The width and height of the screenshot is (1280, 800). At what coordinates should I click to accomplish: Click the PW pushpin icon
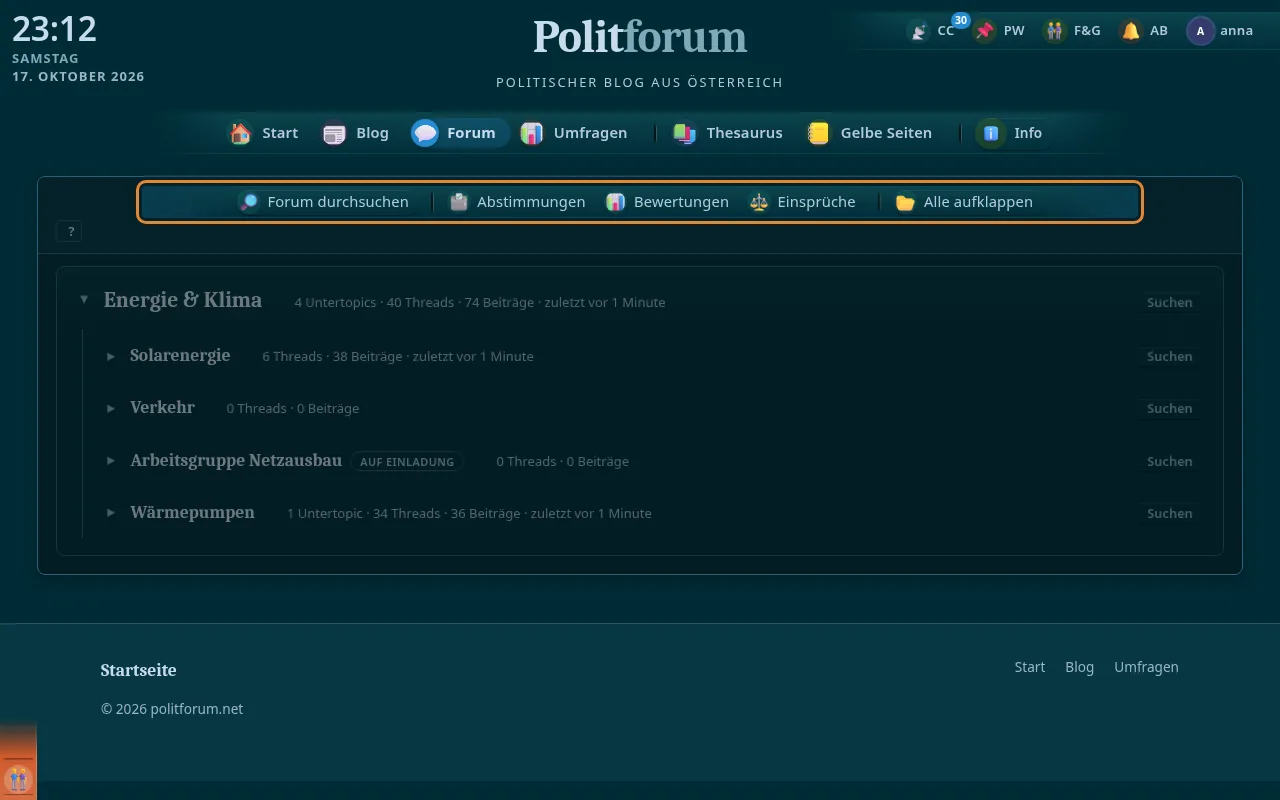click(x=985, y=31)
